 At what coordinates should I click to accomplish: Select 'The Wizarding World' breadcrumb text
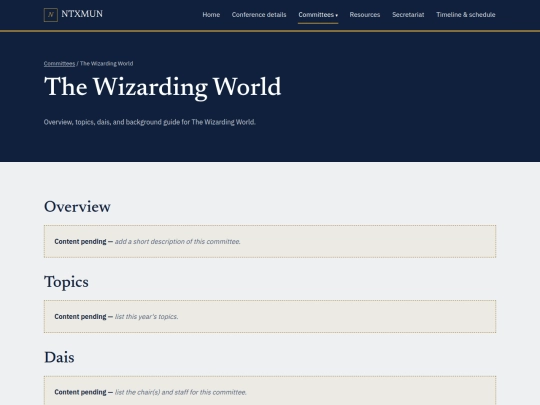(x=106, y=63)
